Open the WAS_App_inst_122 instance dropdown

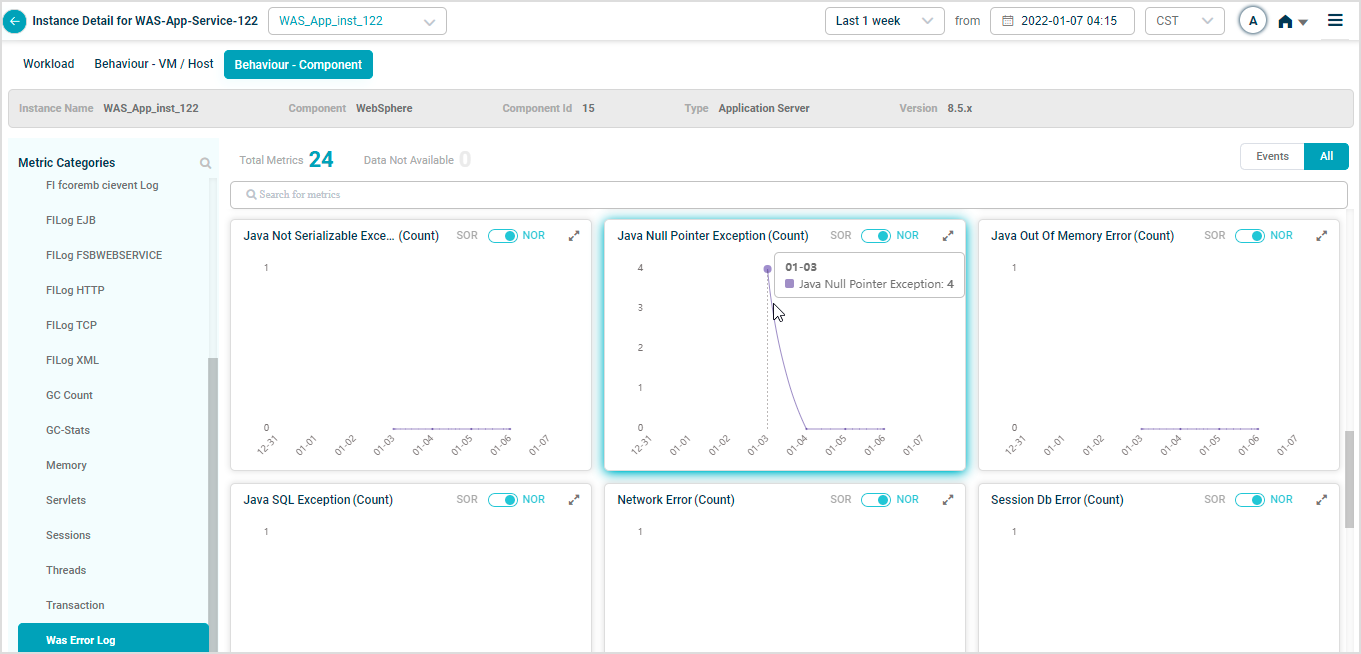pos(357,21)
